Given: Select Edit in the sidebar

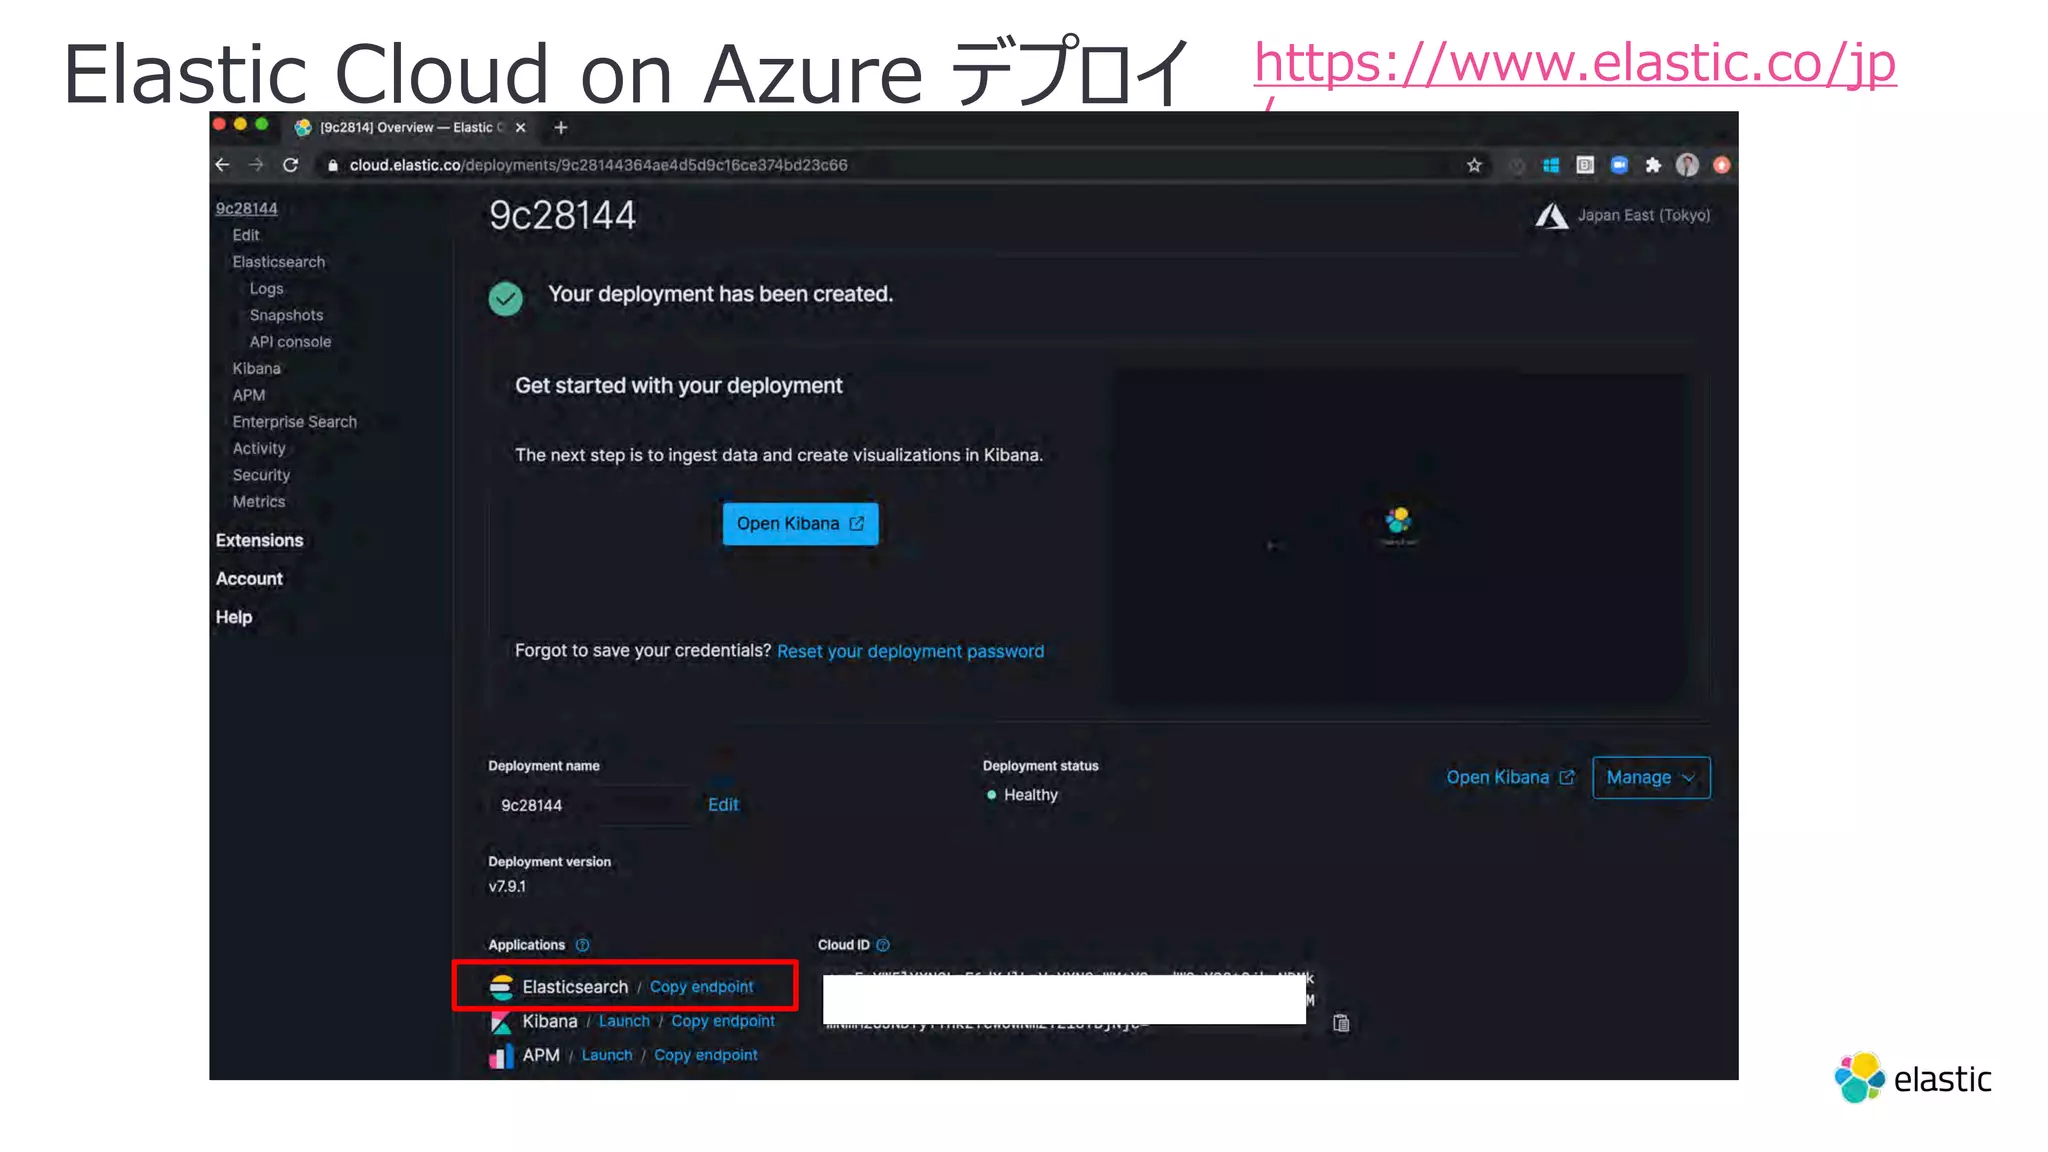Looking at the screenshot, I should point(246,235).
